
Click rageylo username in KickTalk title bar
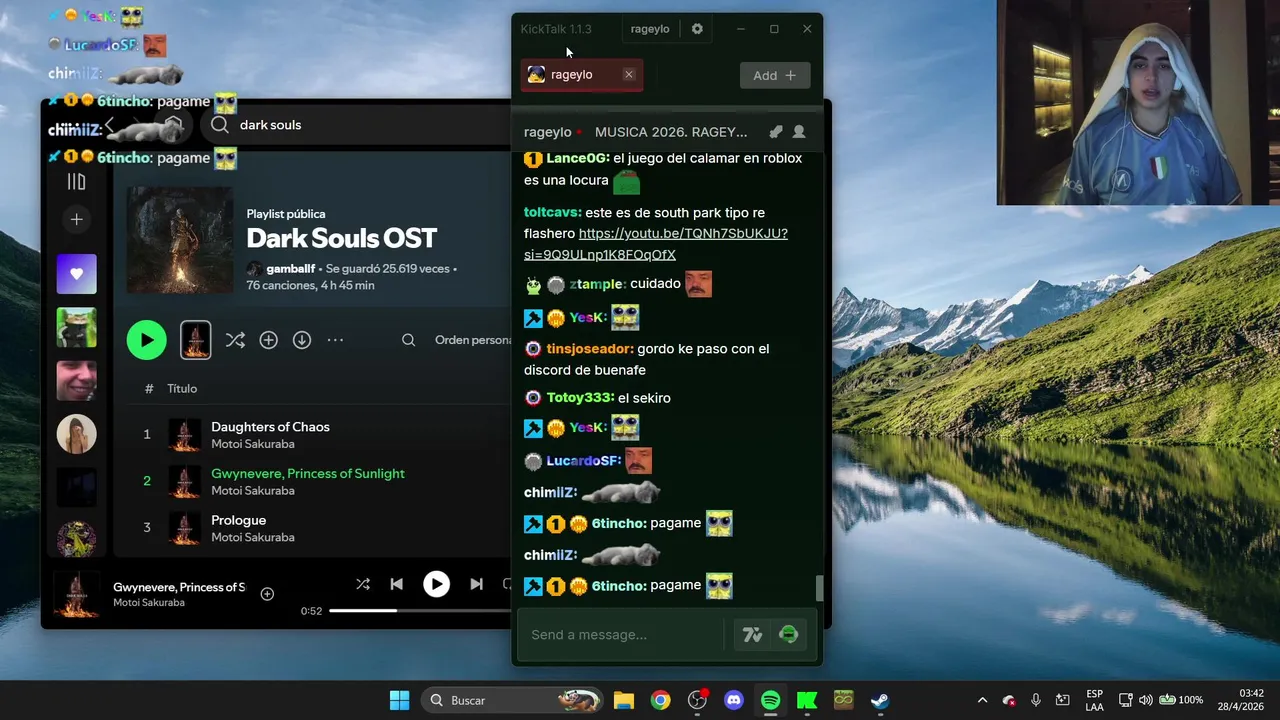[650, 29]
